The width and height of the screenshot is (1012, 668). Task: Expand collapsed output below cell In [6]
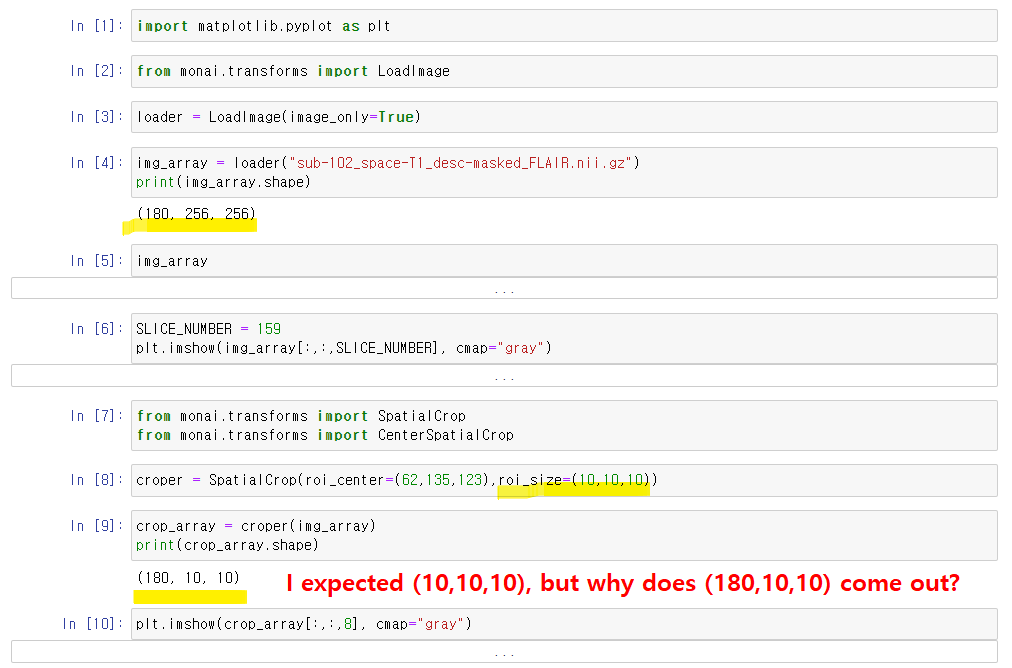pos(504,376)
